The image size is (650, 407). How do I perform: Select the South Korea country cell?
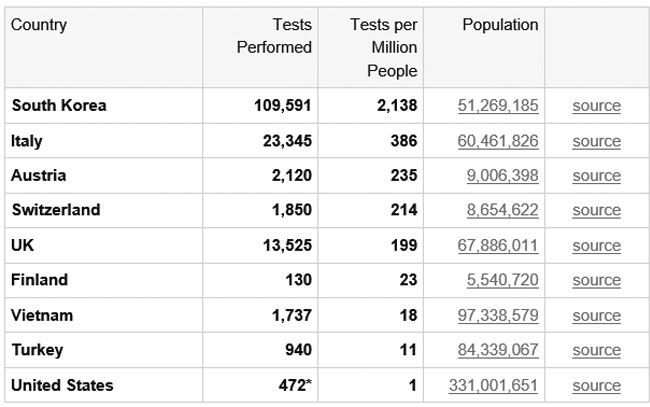point(59,106)
